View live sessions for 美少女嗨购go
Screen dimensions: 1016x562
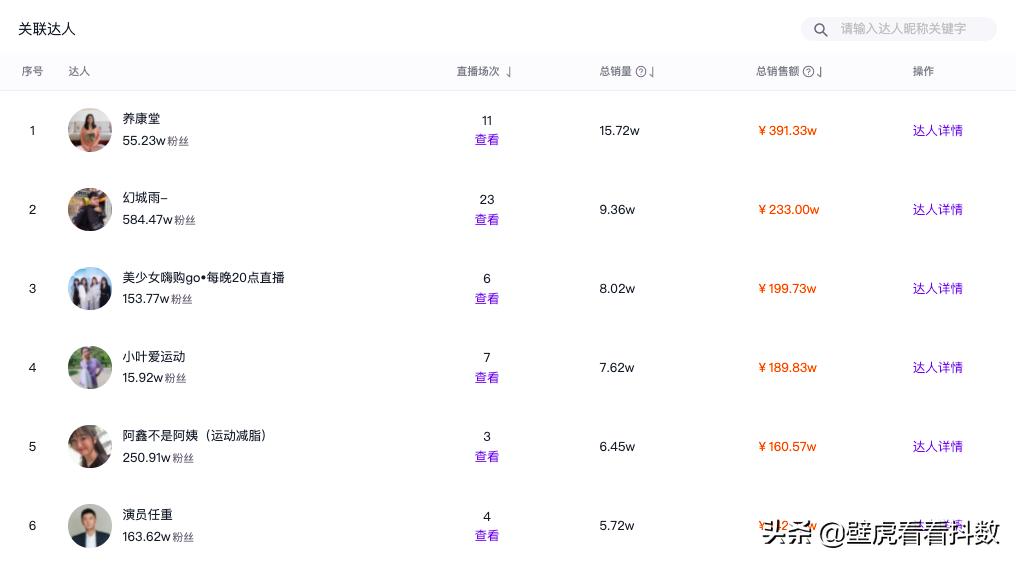click(x=487, y=299)
